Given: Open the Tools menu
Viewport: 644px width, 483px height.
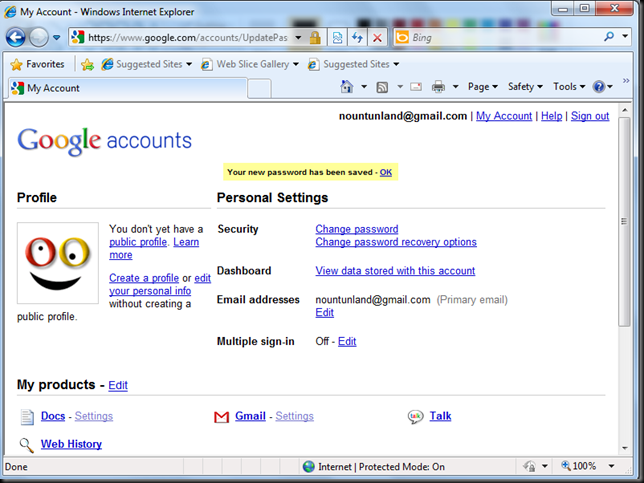Looking at the screenshot, I should tap(569, 87).
